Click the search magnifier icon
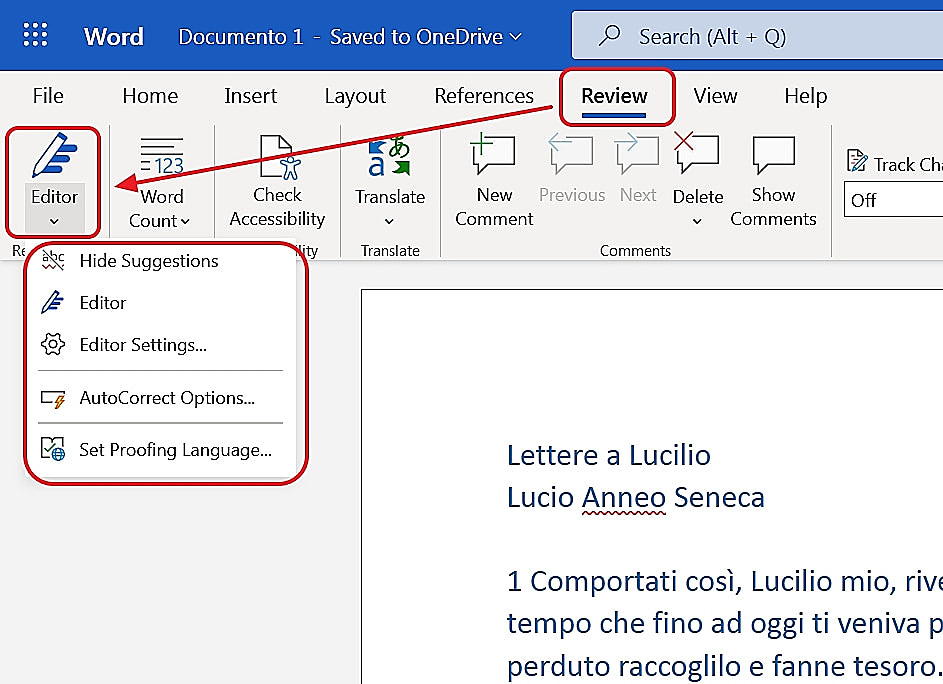 tap(609, 35)
